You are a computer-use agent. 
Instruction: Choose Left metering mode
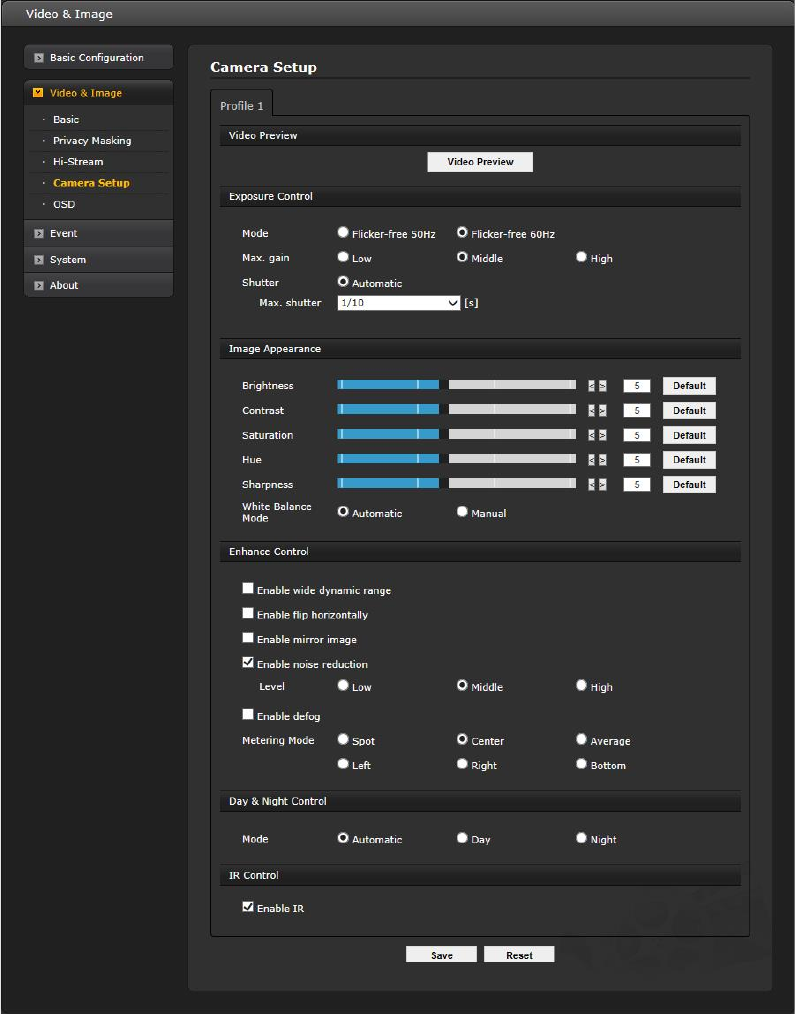[x=343, y=764]
